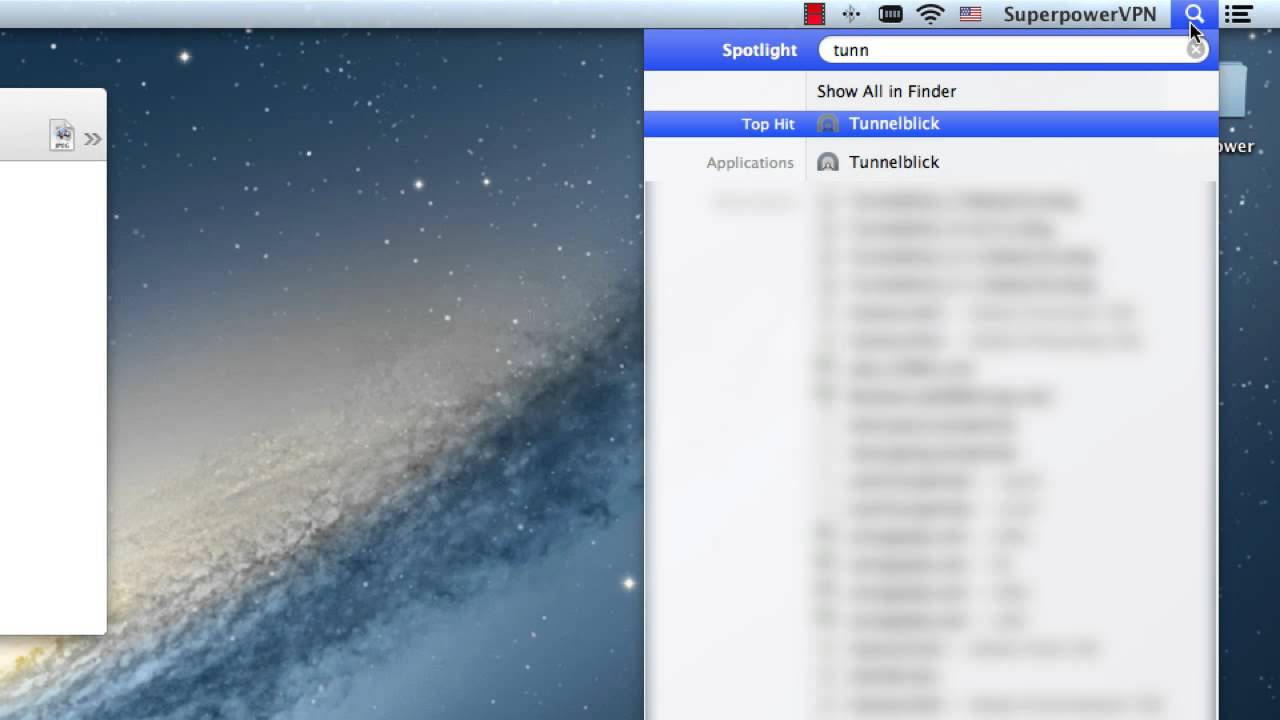The image size is (1280, 720).
Task: Open the Spotlight magnifier icon in menu bar
Action: pyautogui.click(x=1194, y=14)
